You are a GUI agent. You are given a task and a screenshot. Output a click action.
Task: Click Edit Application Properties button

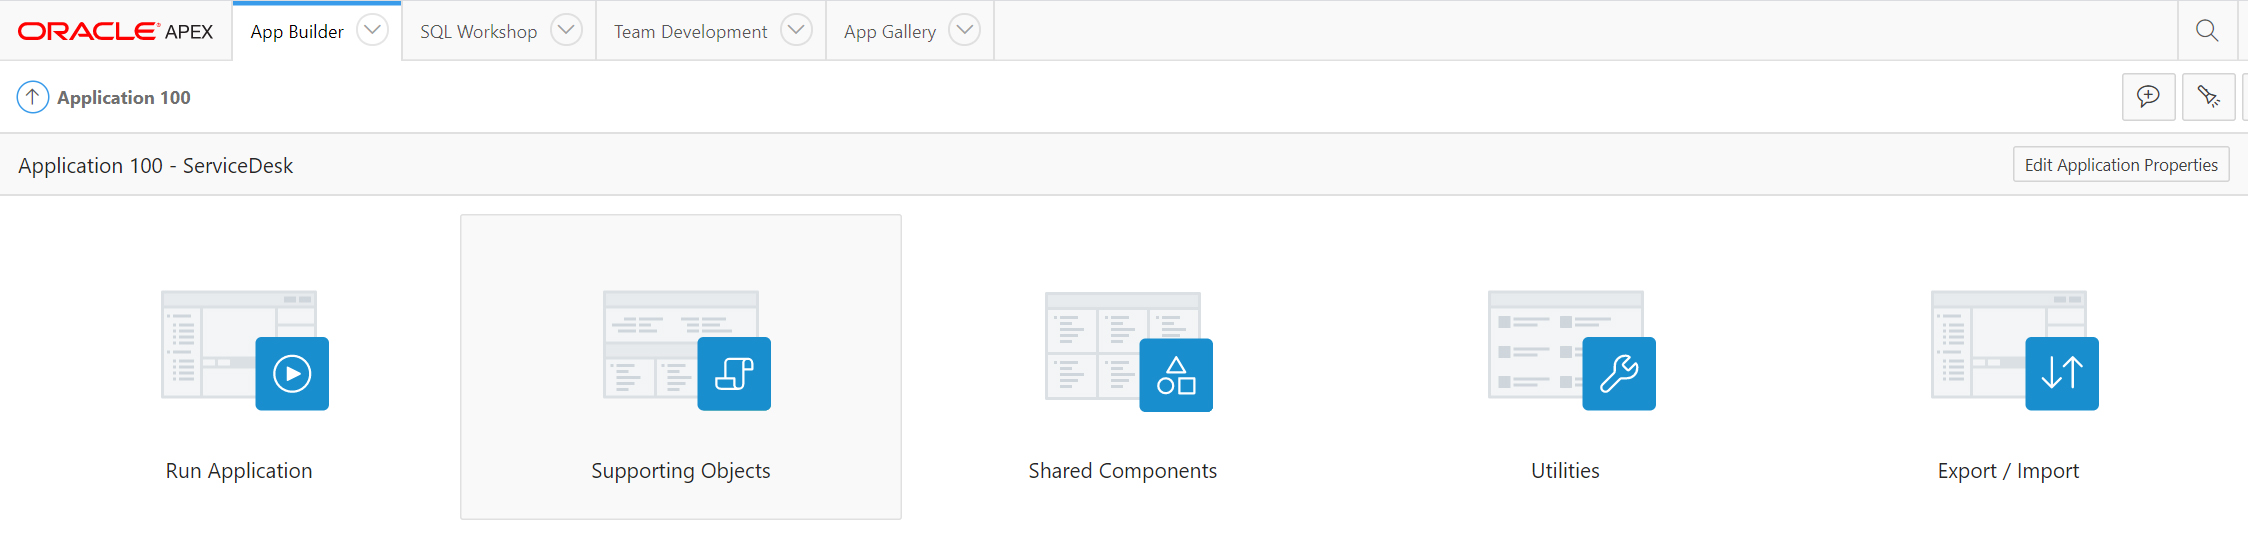pyautogui.click(x=2121, y=165)
